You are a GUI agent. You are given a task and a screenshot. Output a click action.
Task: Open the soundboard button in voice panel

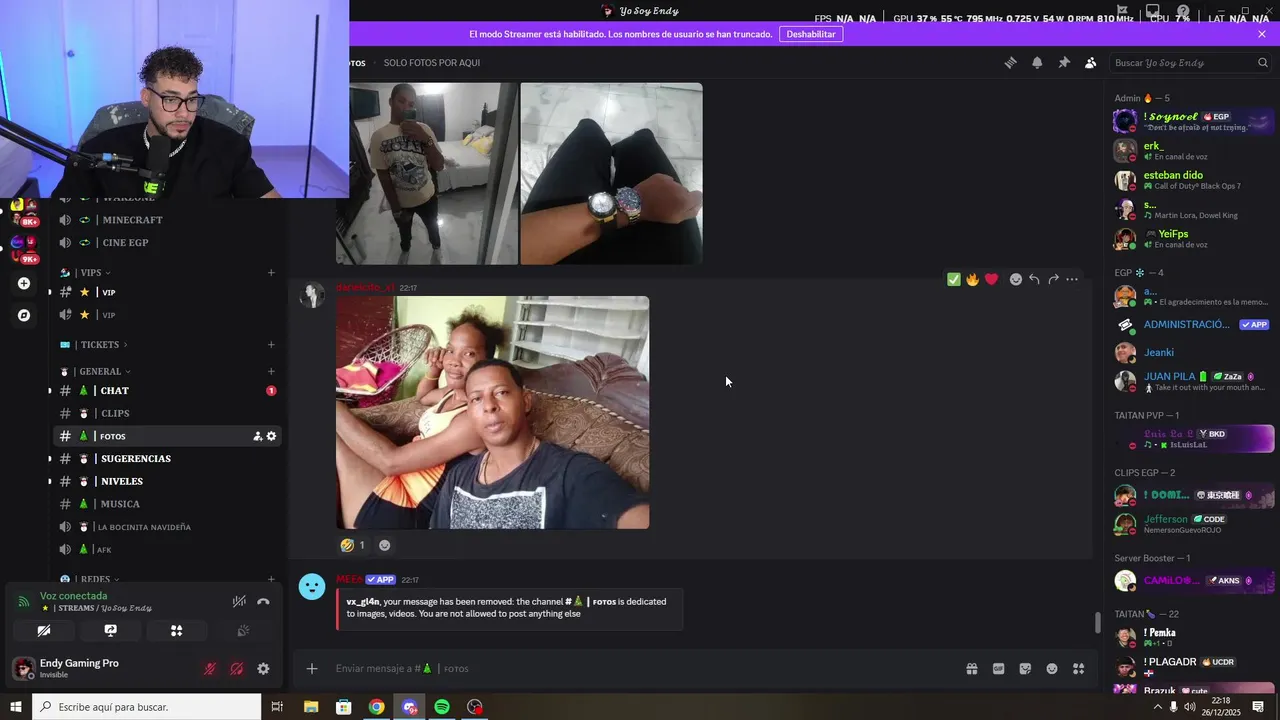pos(242,631)
